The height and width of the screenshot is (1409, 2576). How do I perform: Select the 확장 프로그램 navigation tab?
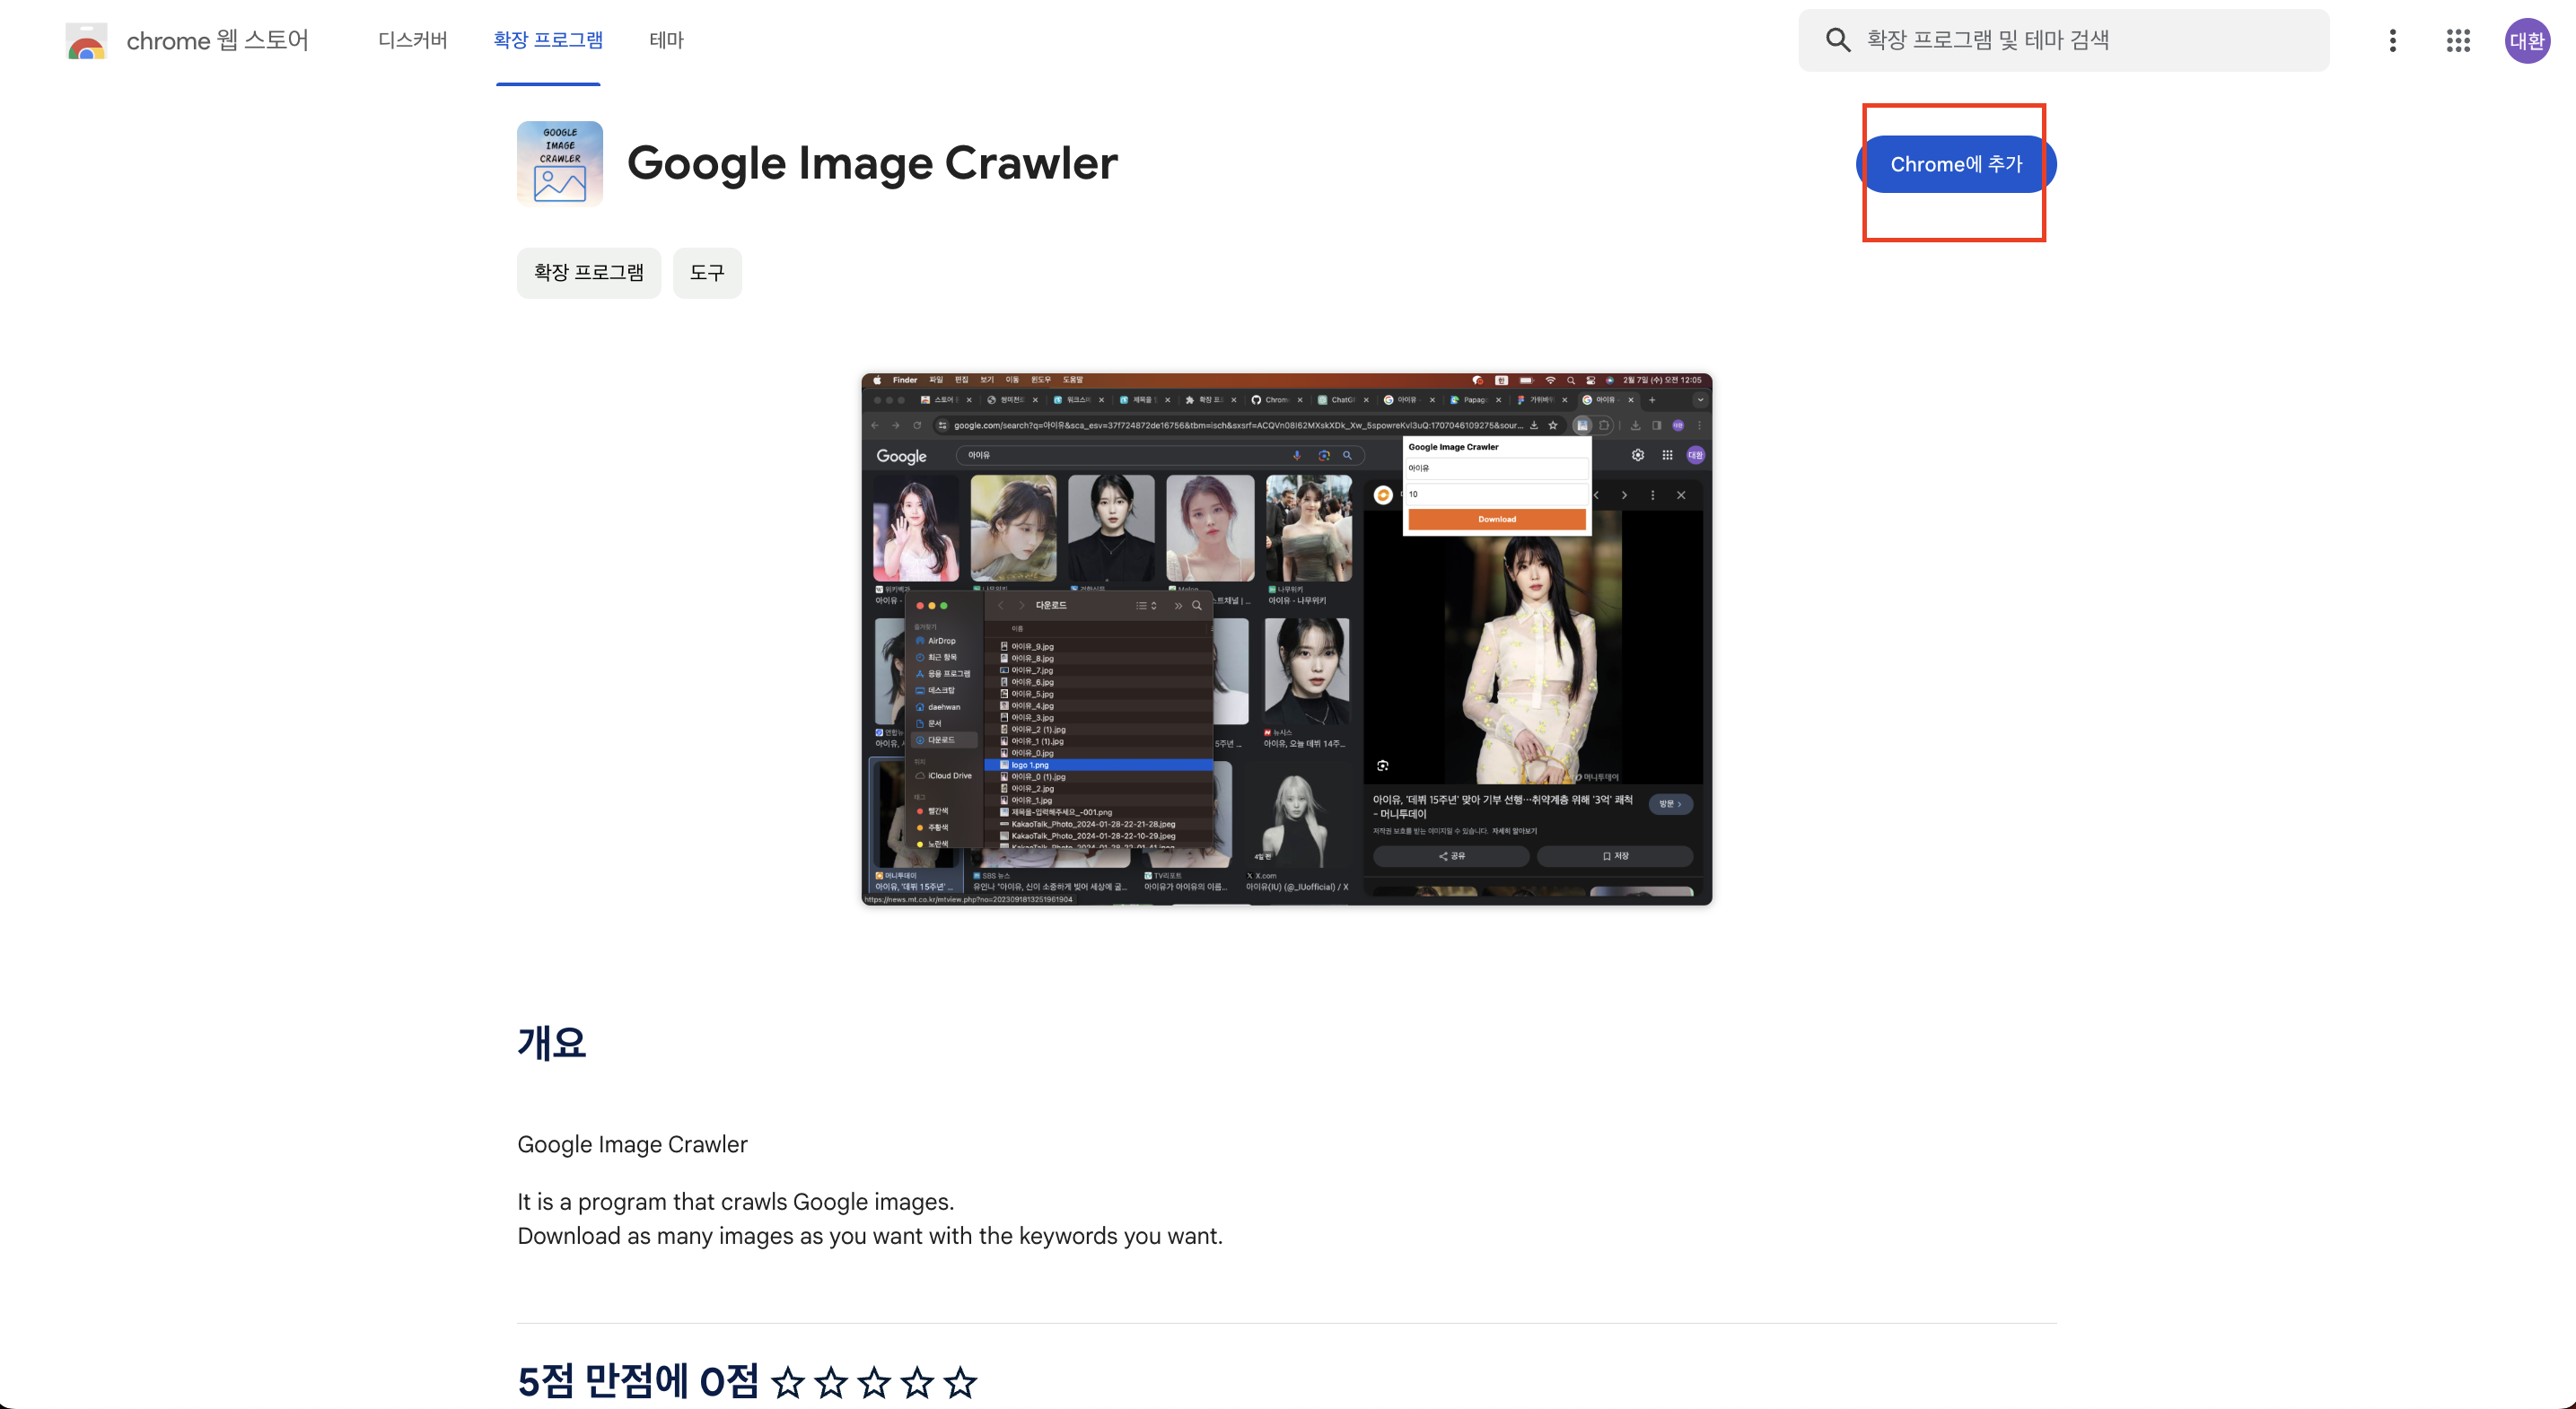[x=548, y=40]
